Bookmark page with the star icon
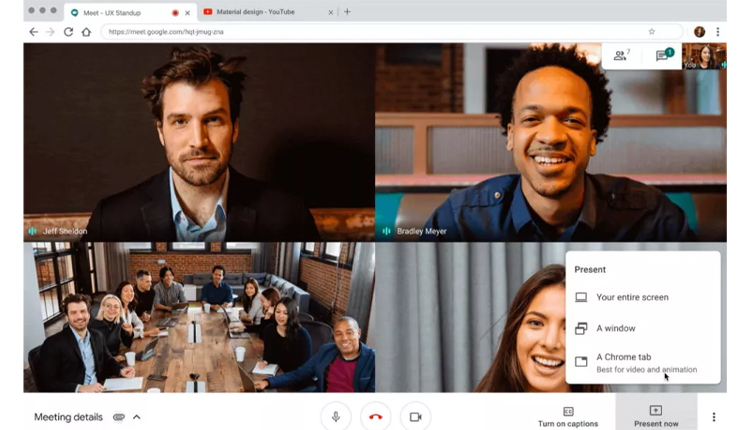Viewport: 750px width, 430px height. (651, 32)
